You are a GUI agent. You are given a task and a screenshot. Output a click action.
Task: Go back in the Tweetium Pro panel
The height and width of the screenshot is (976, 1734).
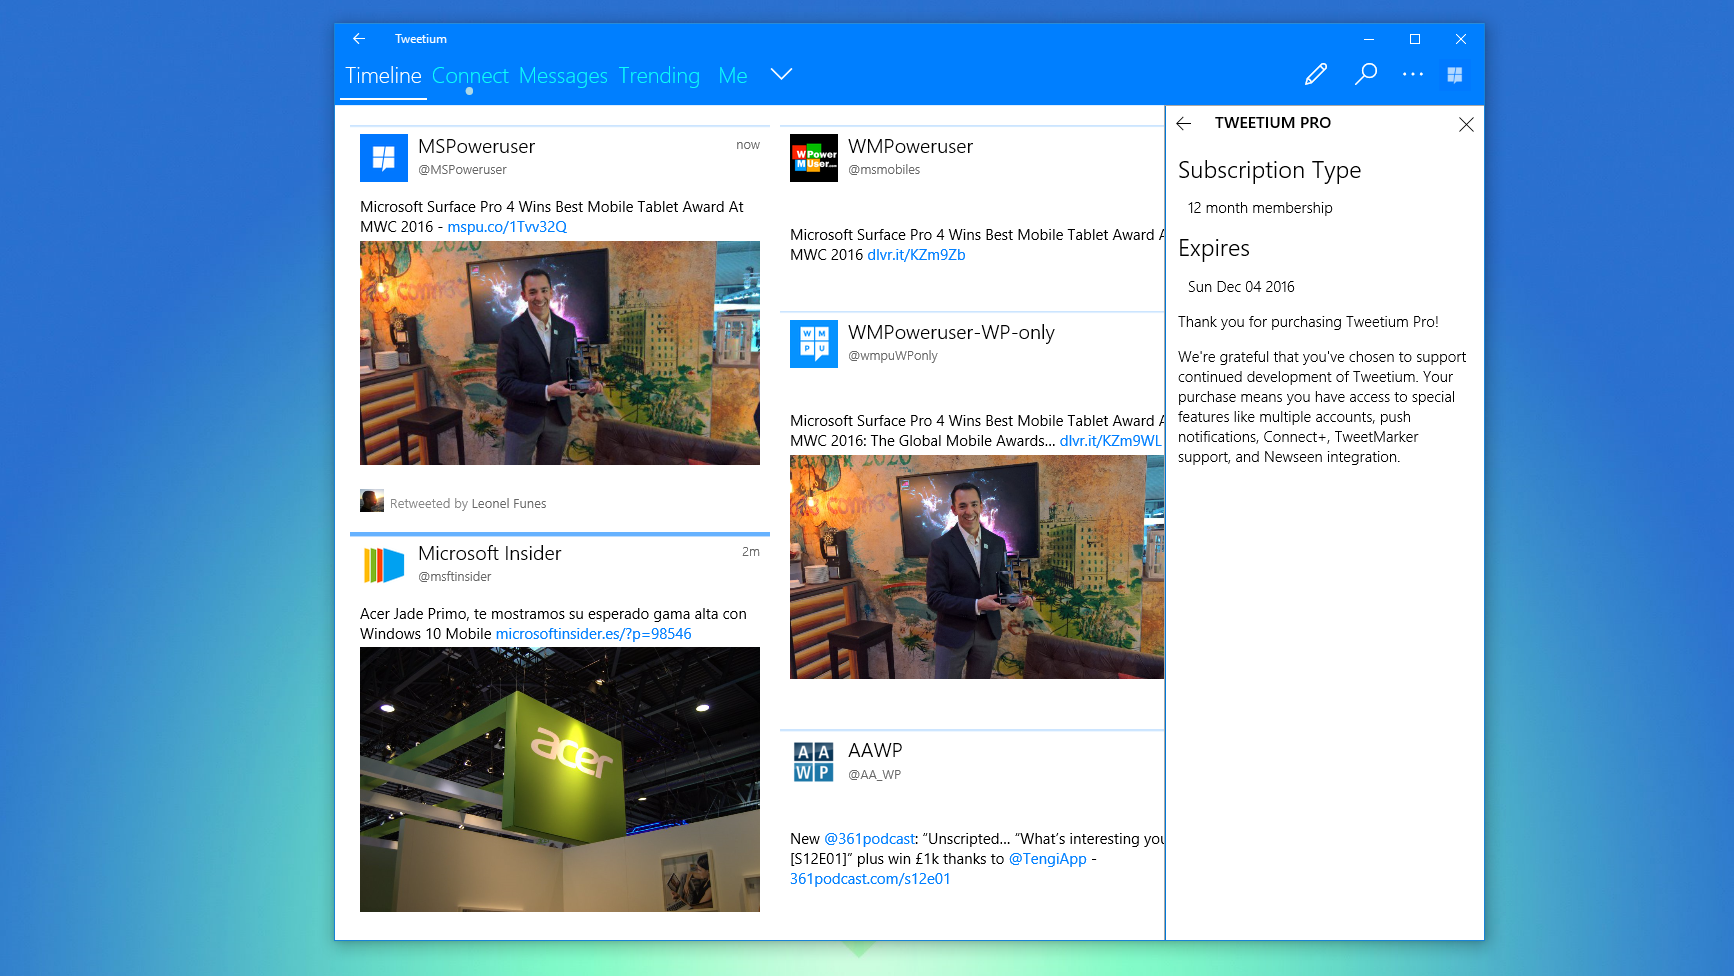click(1184, 123)
